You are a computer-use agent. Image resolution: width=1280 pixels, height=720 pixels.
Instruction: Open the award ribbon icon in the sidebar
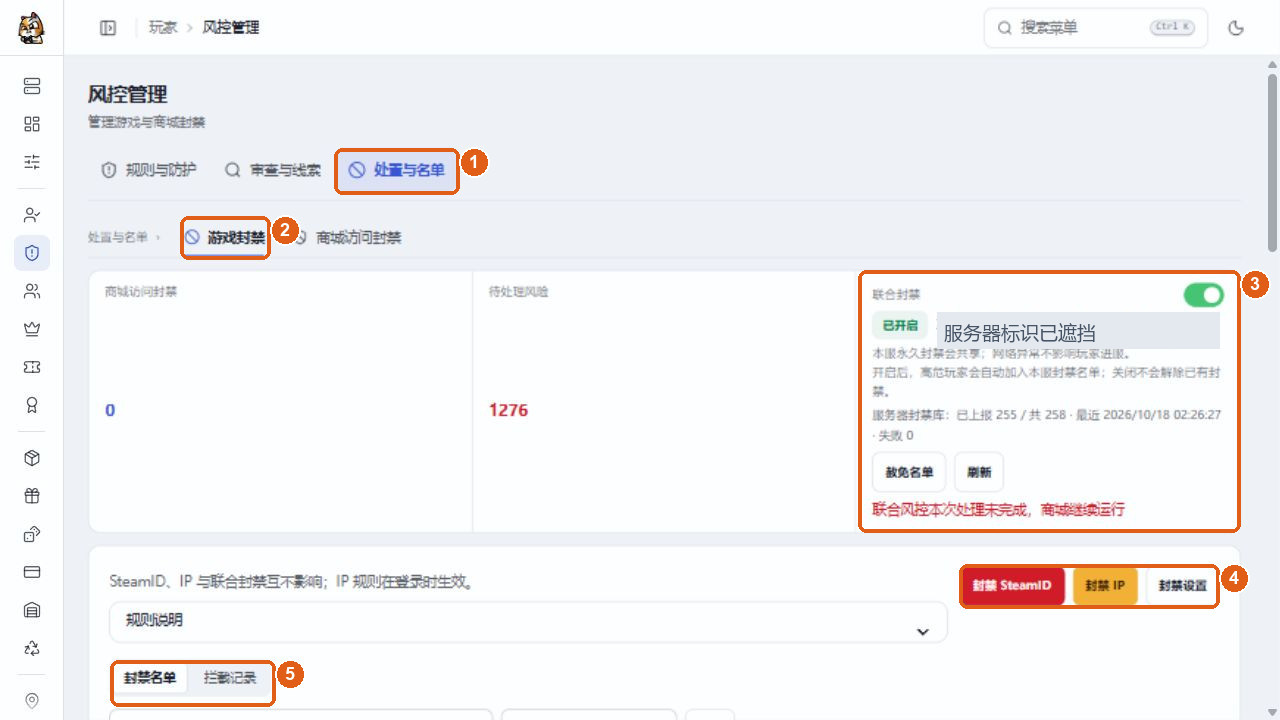pyautogui.click(x=32, y=405)
